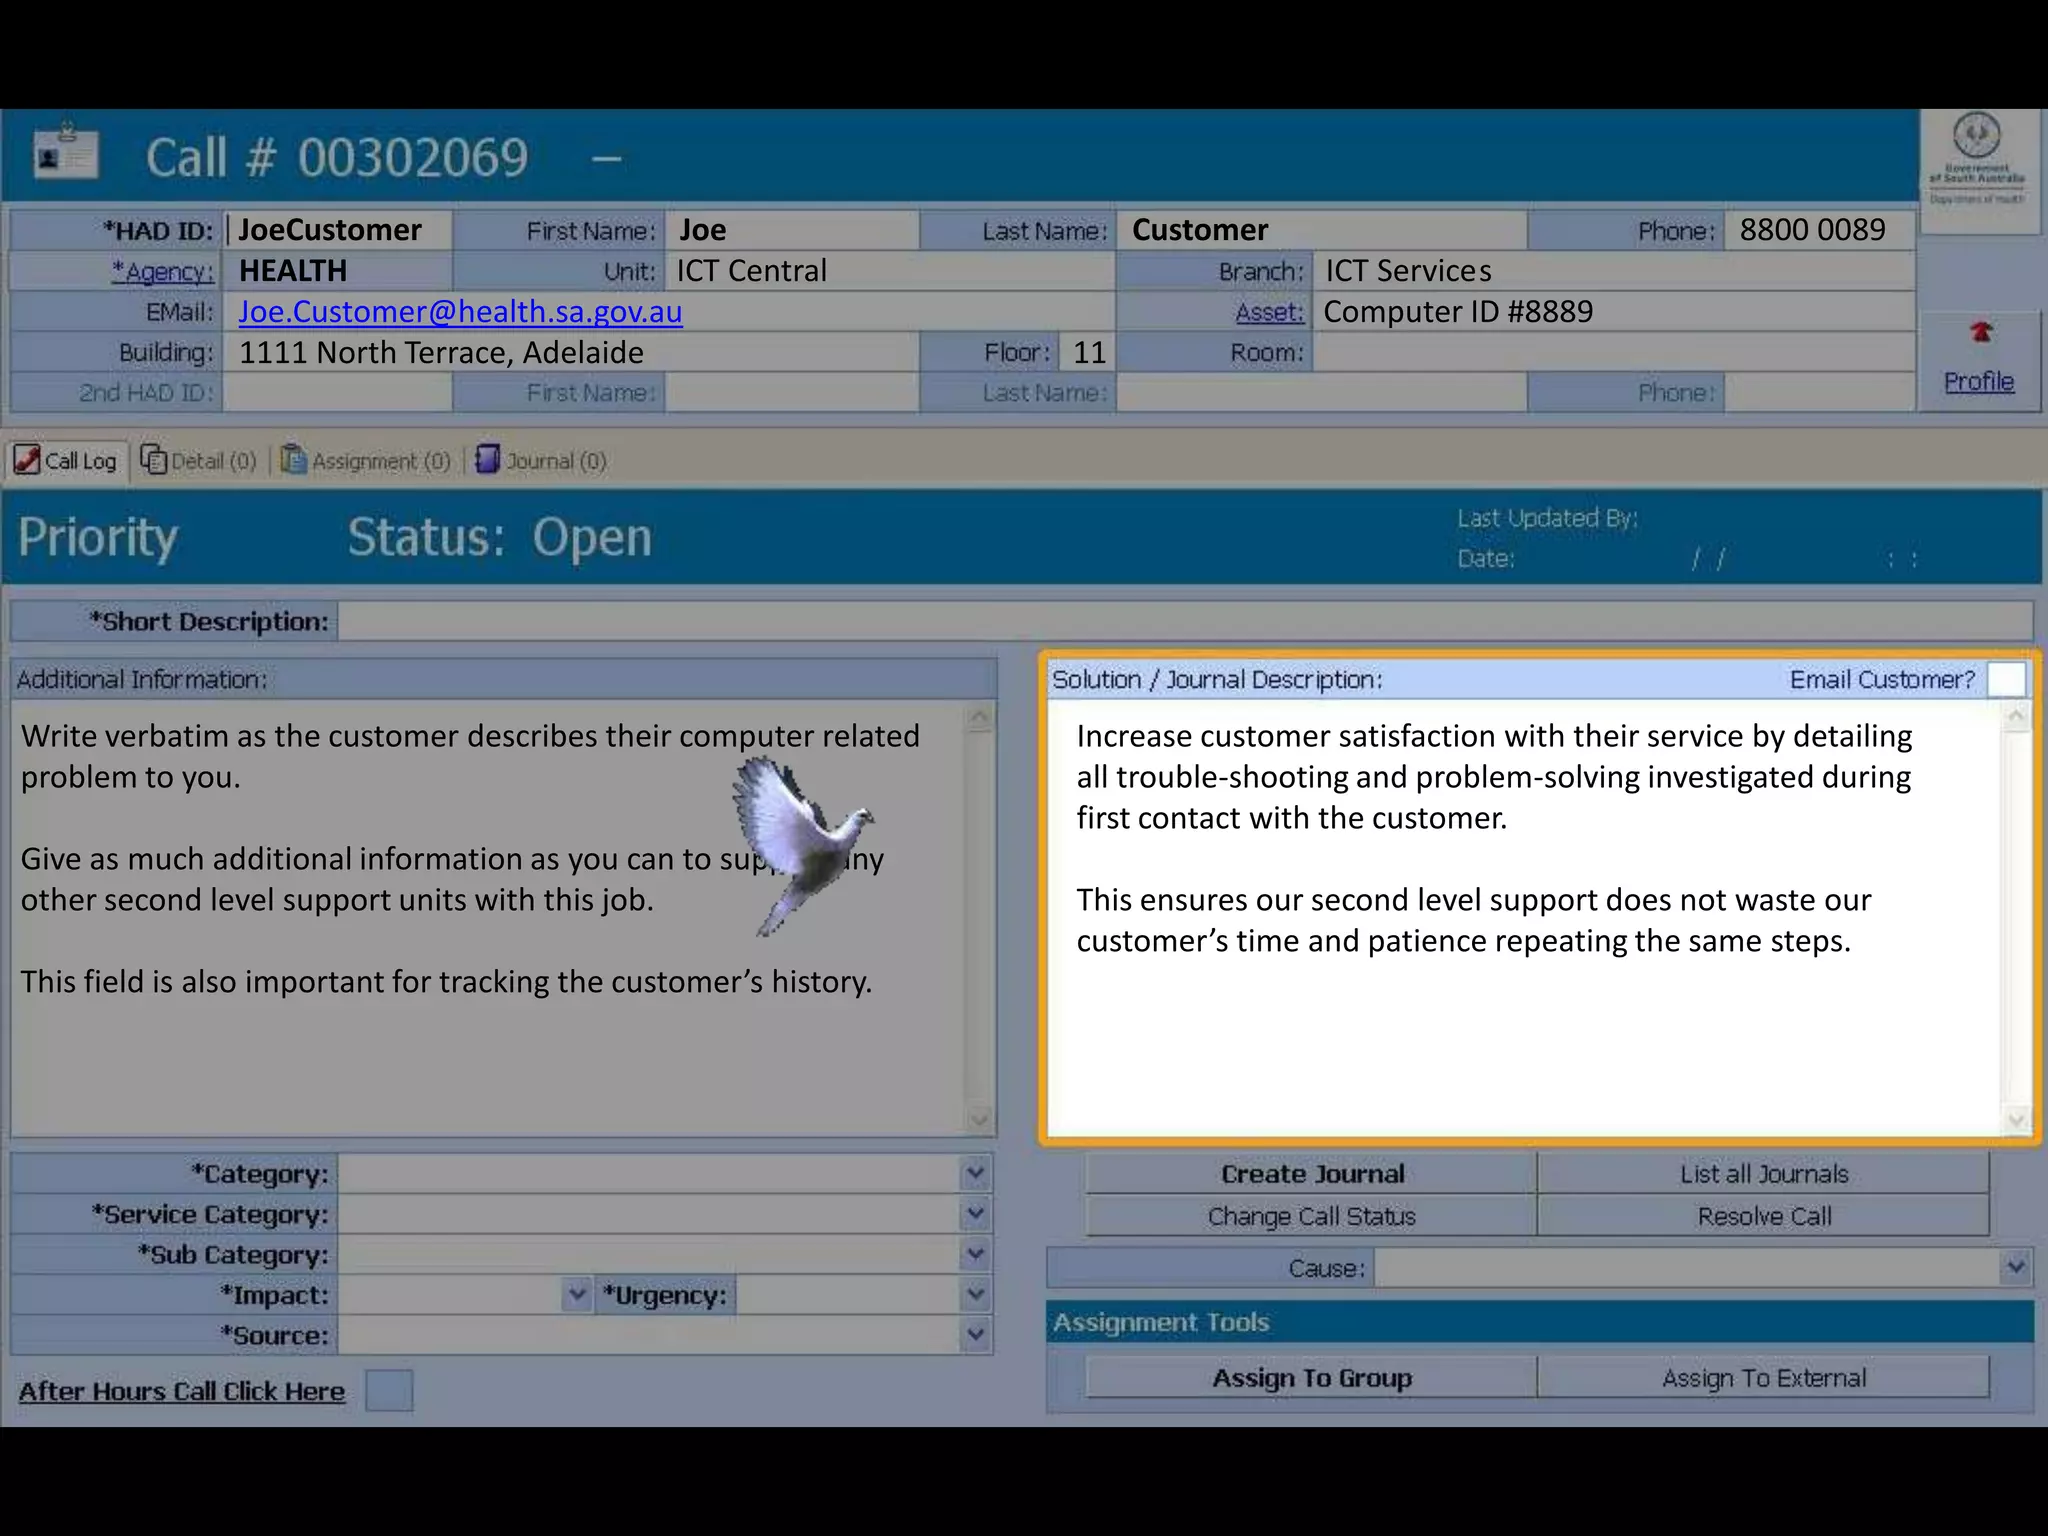Open the Call Log tab
The width and height of the screenshot is (2048, 1536).
pyautogui.click(x=67, y=461)
